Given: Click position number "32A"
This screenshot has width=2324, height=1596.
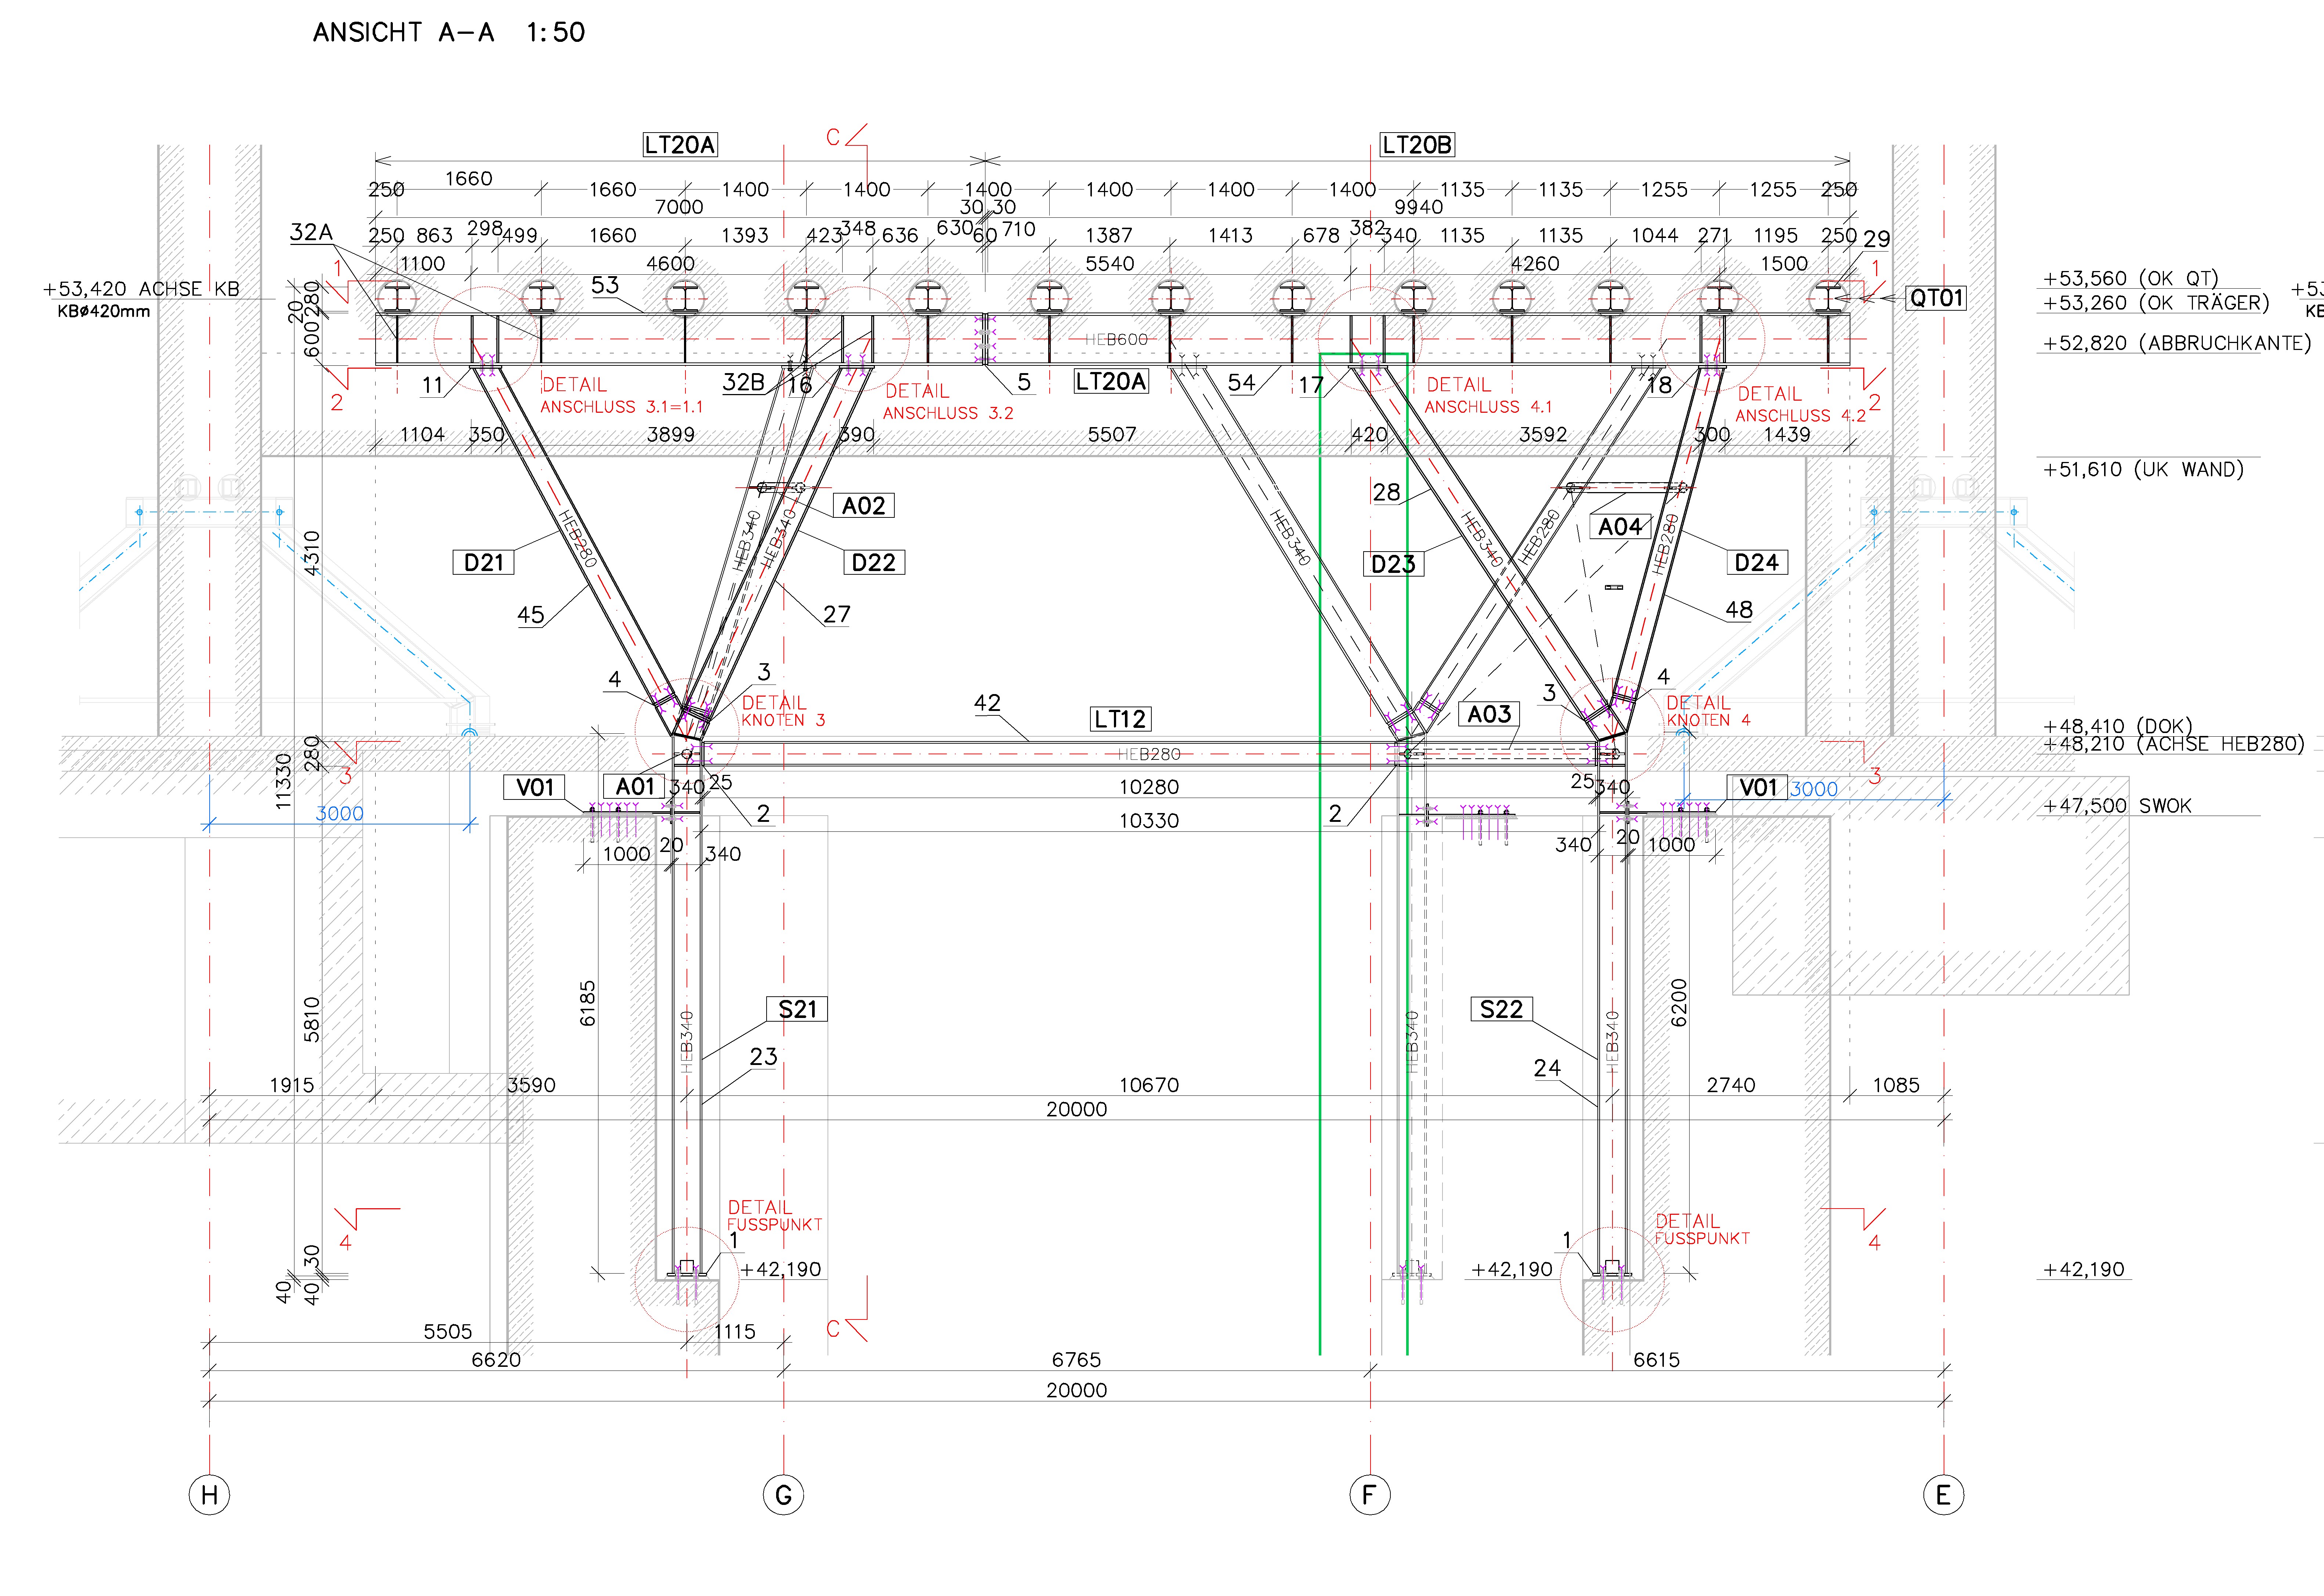Looking at the screenshot, I should tap(311, 232).
